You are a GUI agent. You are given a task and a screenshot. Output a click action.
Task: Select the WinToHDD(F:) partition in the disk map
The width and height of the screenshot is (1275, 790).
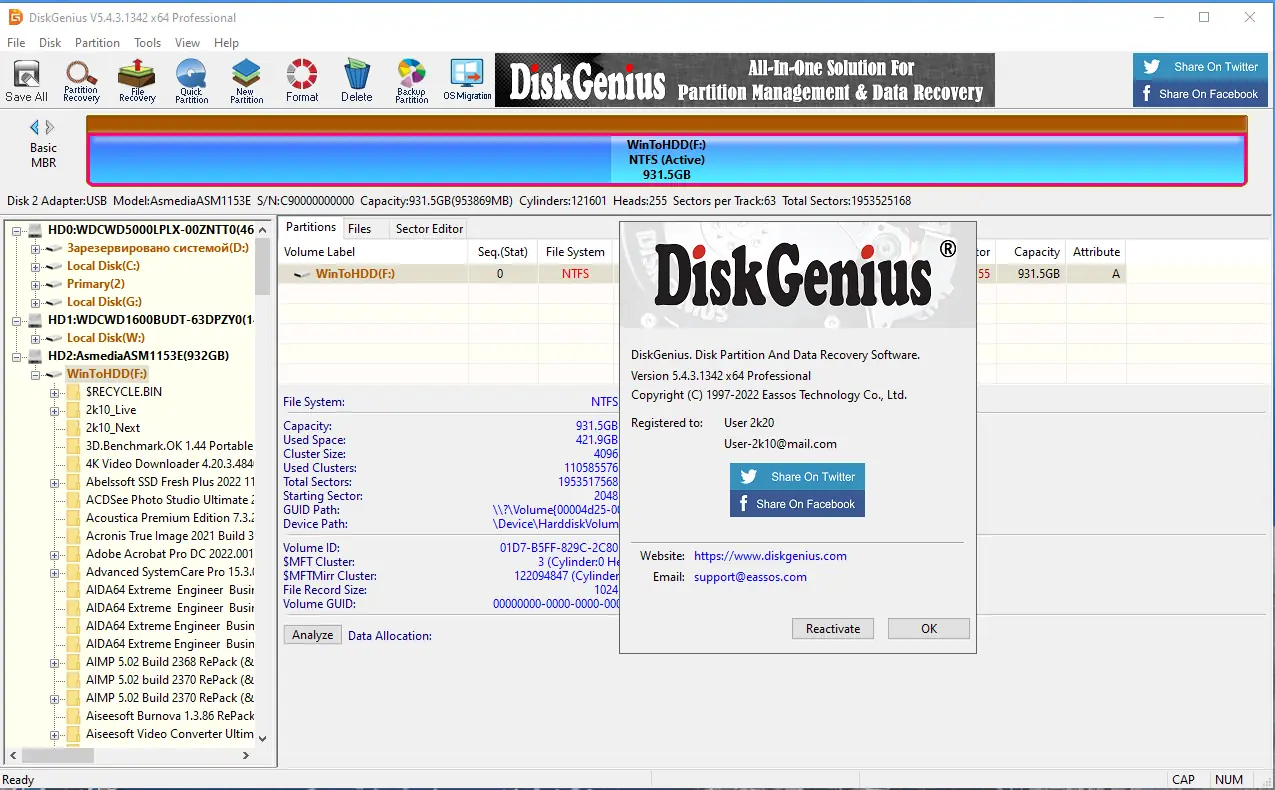pos(665,159)
